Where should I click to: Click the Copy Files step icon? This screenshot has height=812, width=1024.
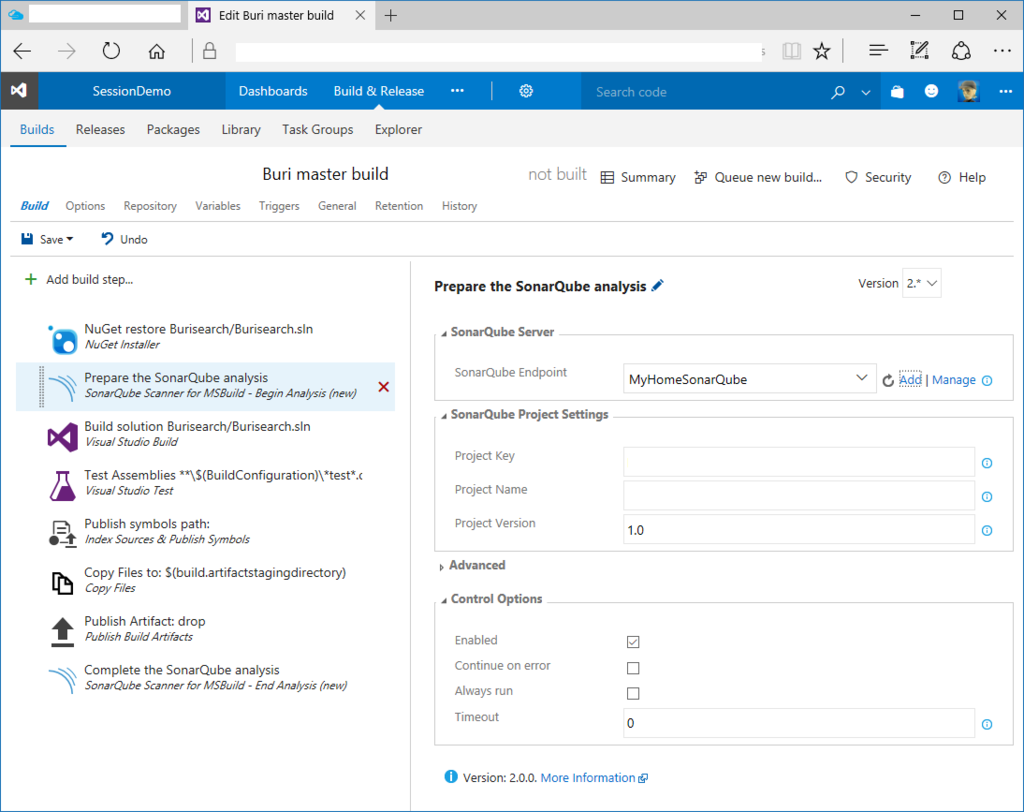coord(63,582)
